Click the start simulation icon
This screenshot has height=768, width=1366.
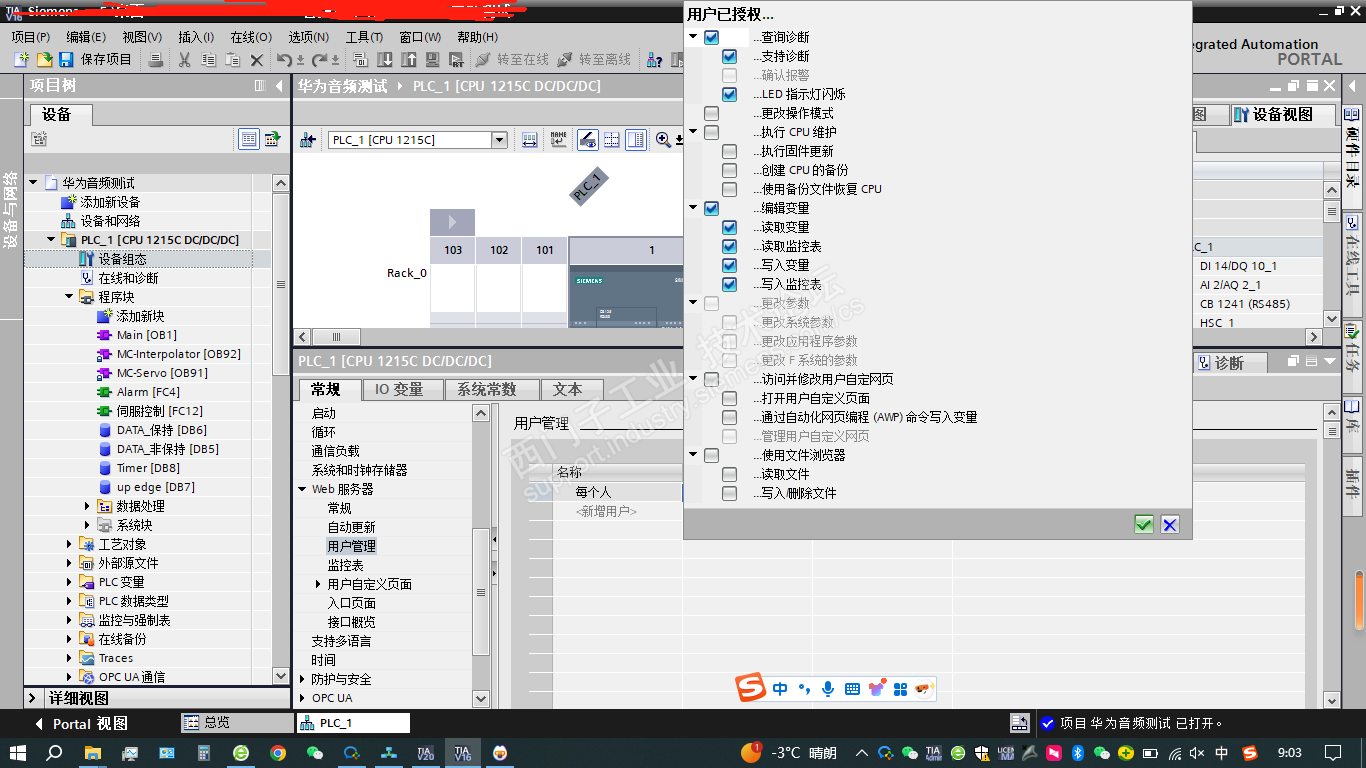tap(433, 60)
